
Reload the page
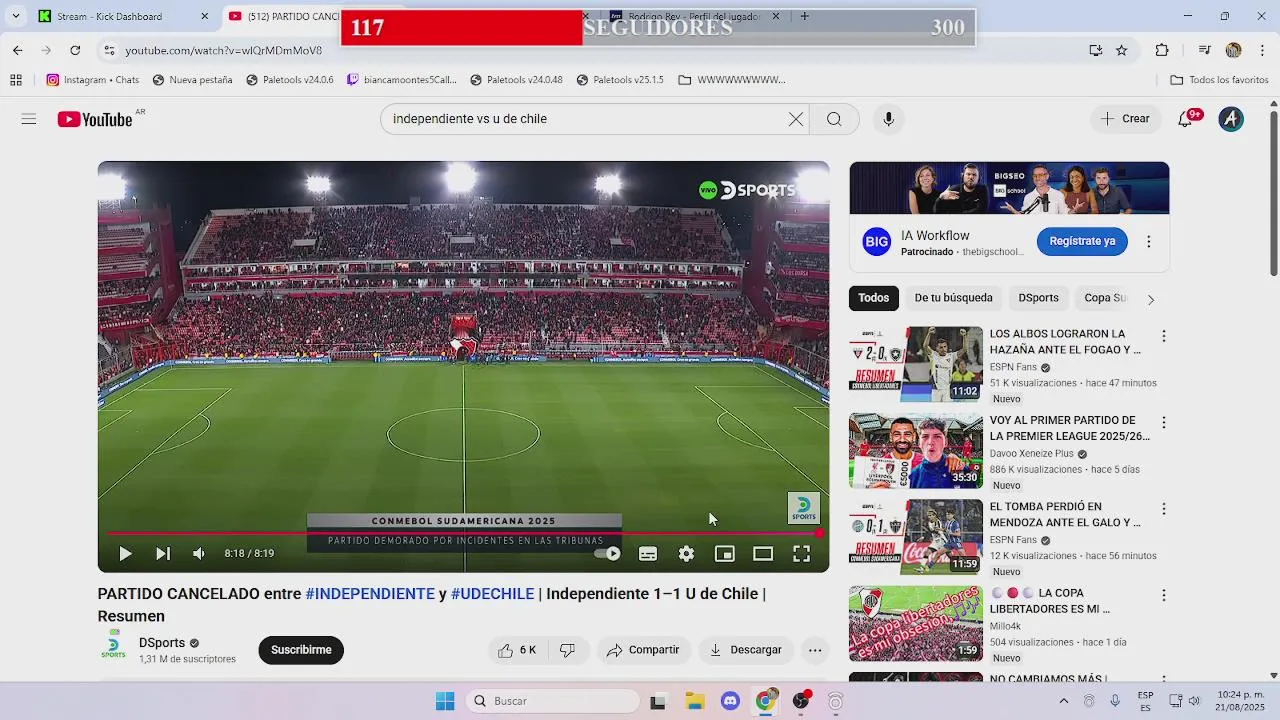(75, 50)
